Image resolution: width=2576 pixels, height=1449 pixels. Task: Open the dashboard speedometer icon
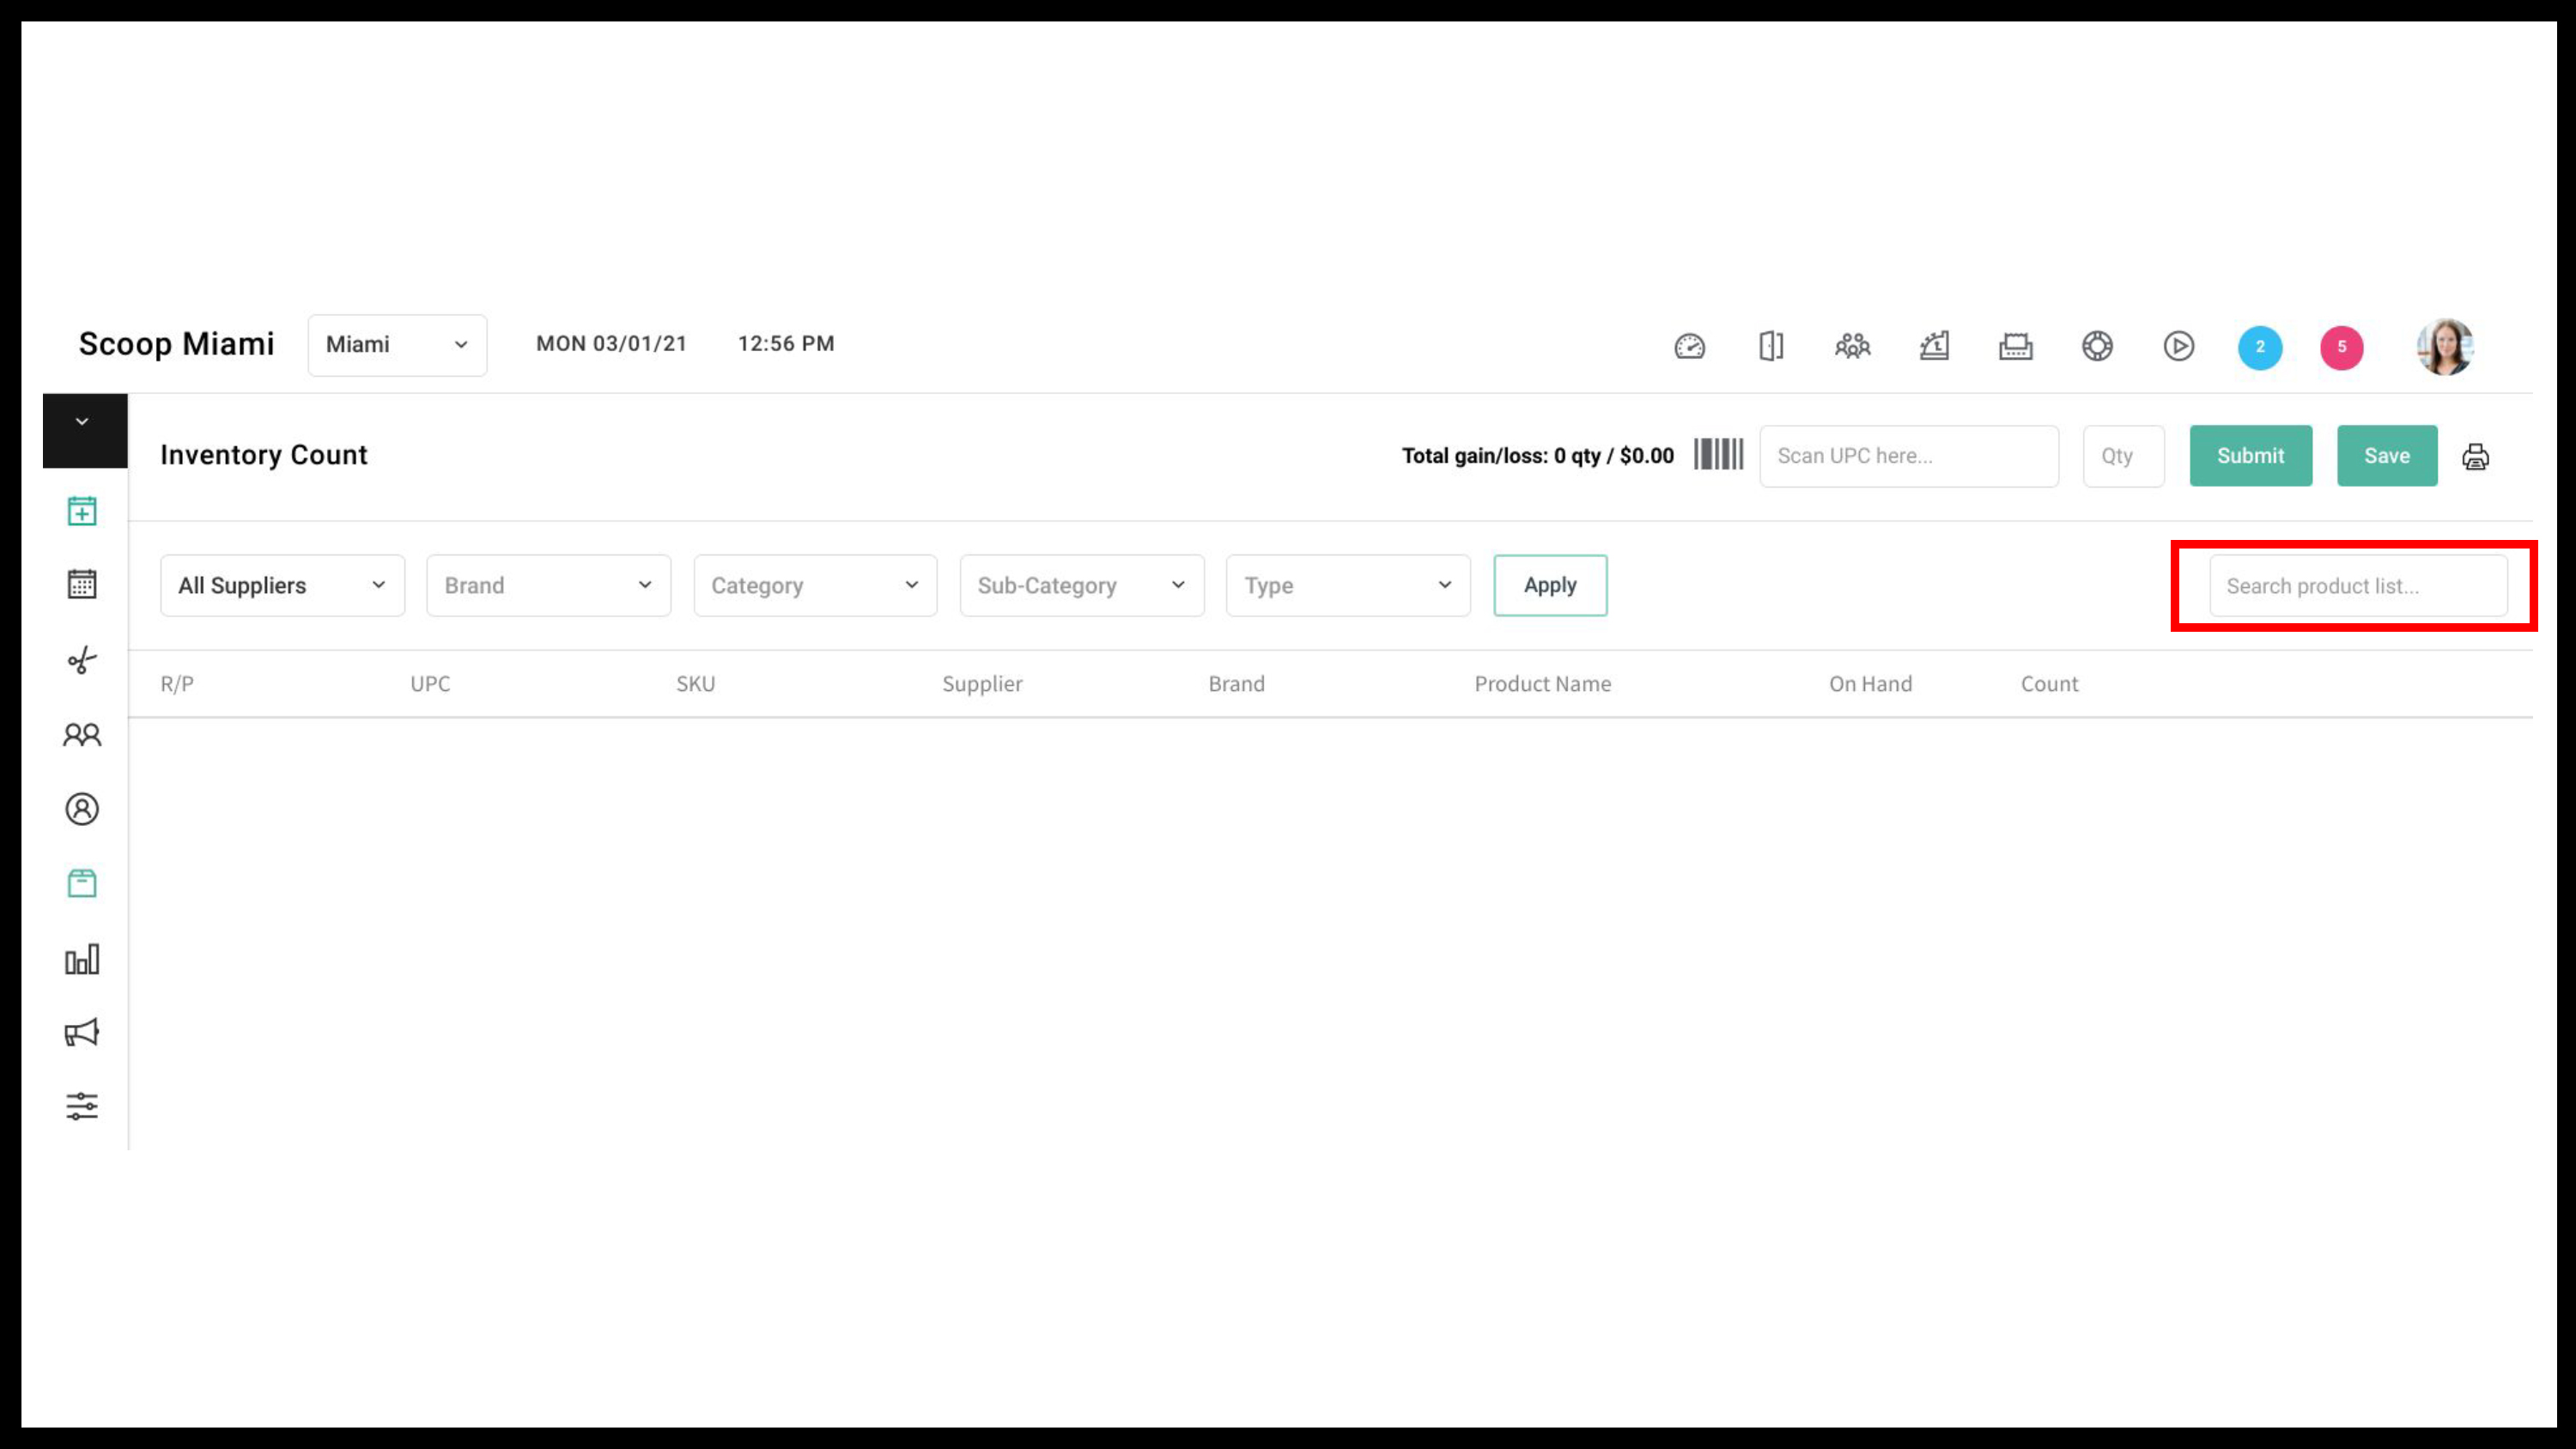tap(1689, 346)
